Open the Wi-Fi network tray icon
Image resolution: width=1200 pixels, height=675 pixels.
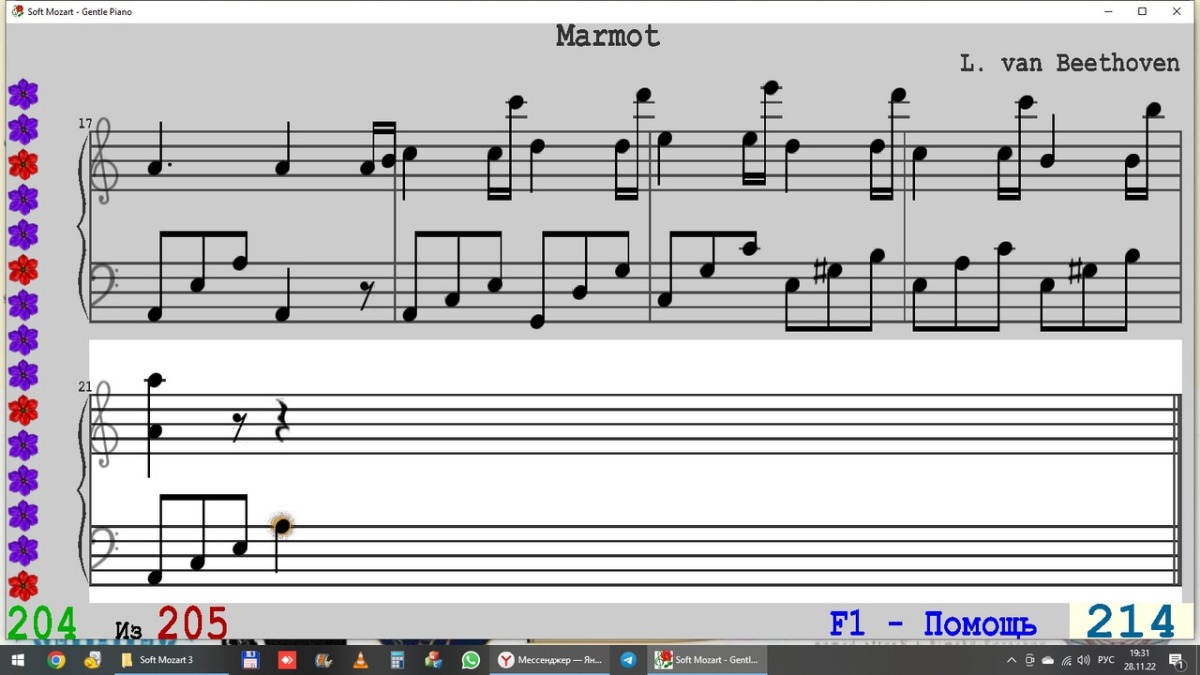pyautogui.click(x=1066, y=660)
